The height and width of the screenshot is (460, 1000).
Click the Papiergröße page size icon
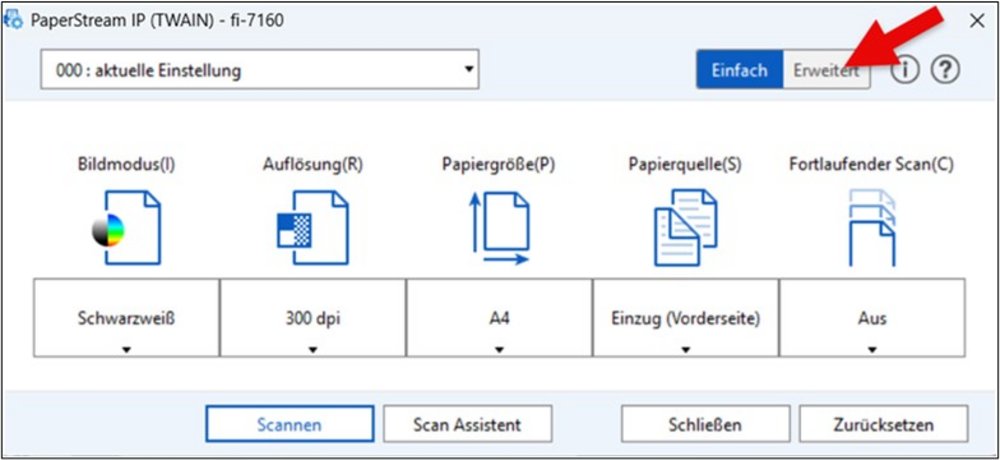pos(499,227)
